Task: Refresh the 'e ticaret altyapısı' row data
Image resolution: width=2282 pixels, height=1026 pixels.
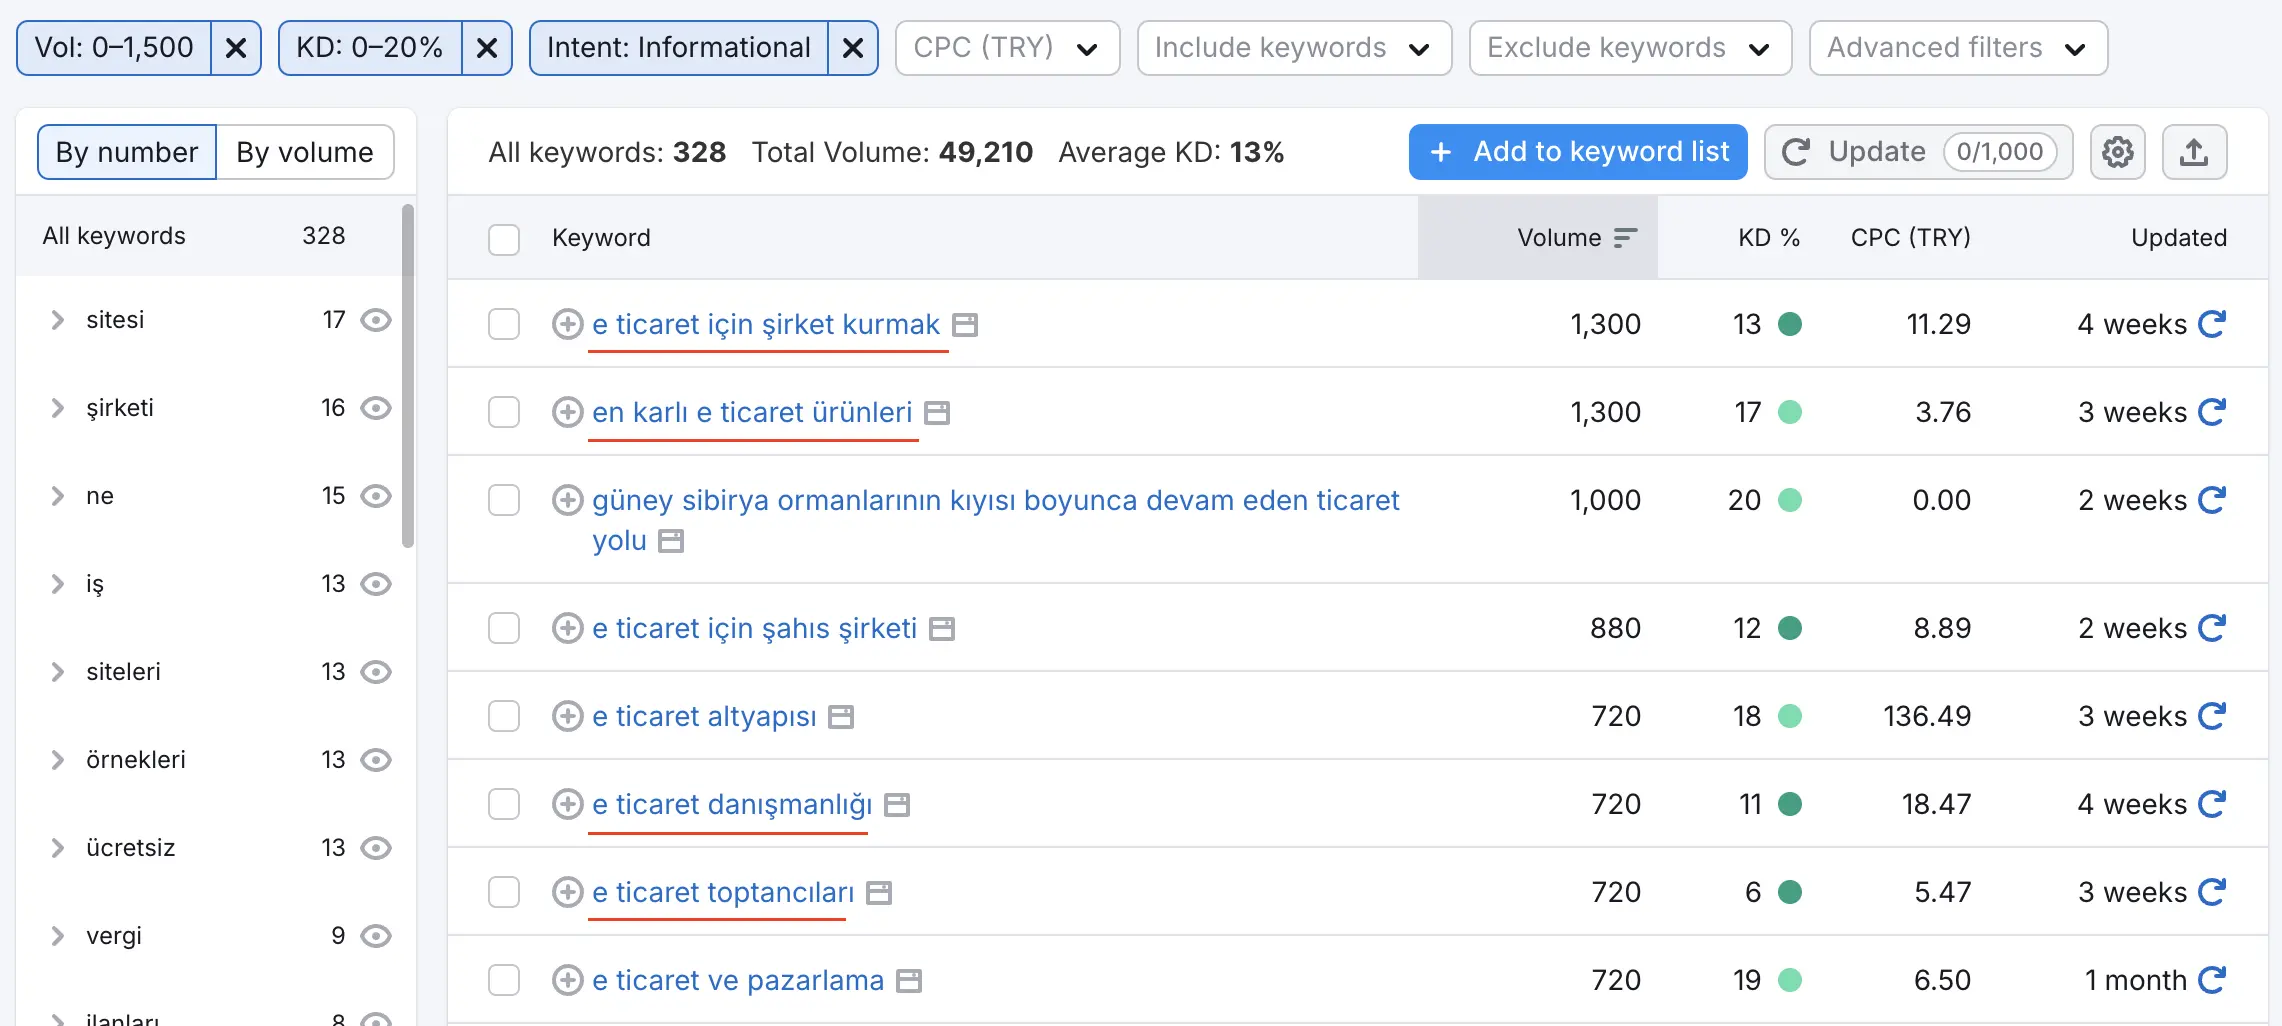Action: pyautogui.click(x=2211, y=716)
